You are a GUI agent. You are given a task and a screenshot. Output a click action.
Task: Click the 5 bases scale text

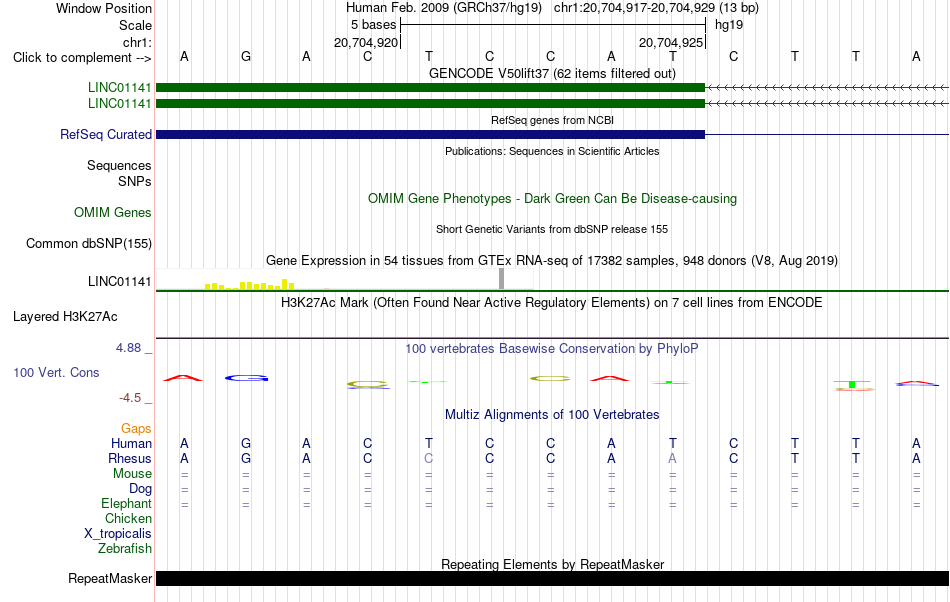[x=373, y=25]
